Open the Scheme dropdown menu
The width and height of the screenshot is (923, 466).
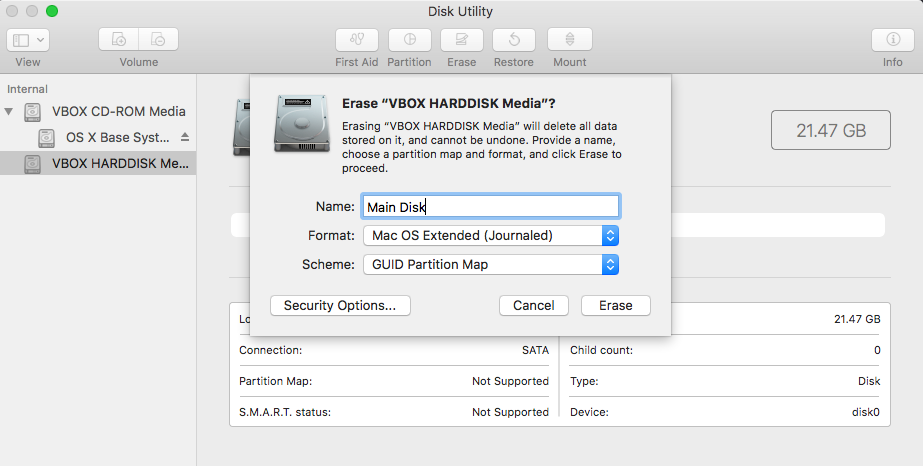point(491,265)
